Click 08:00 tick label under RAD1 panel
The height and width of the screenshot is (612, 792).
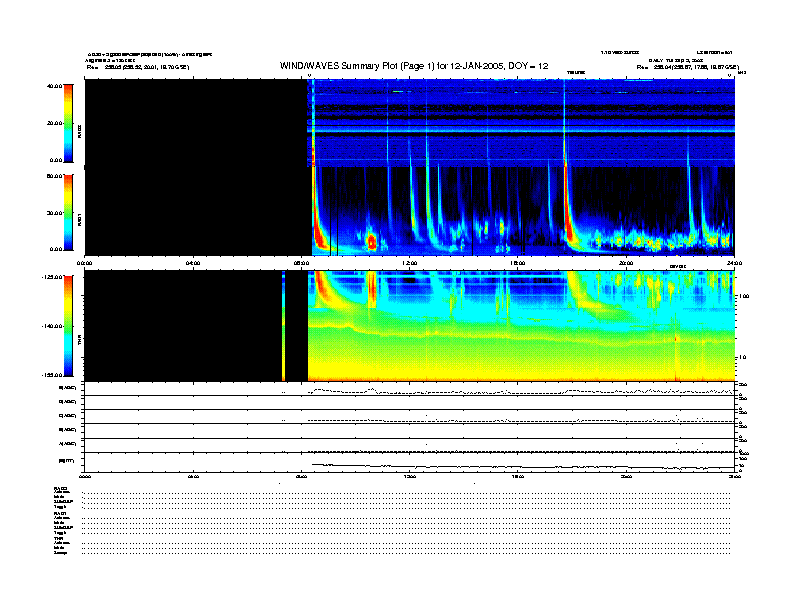(x=302, y=263)
